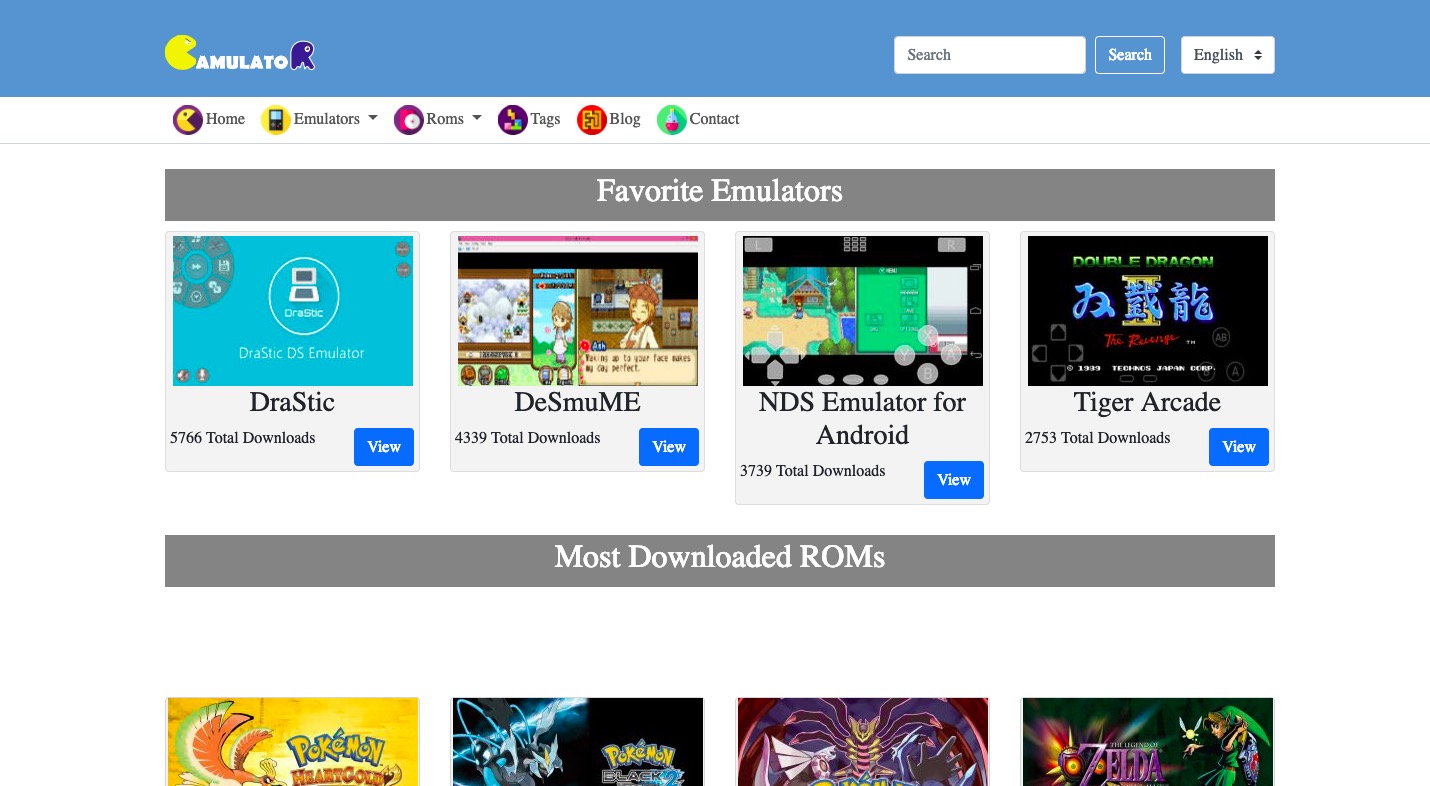Click the red maze Blog icon

(591, 120)
